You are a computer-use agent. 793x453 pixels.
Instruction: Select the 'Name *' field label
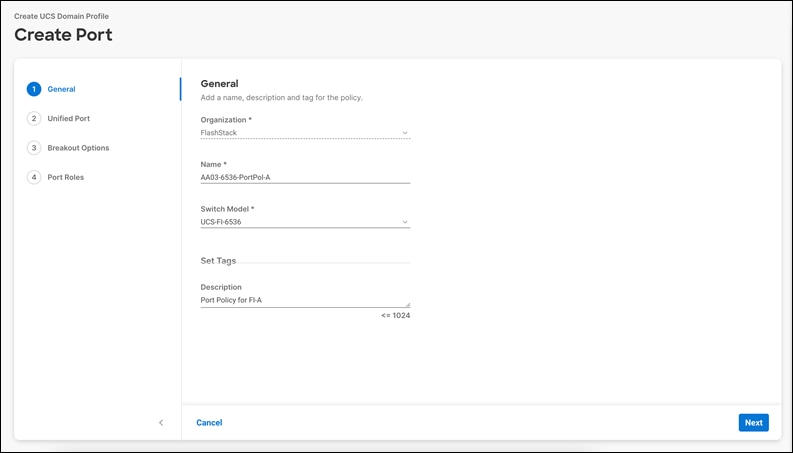click(x=213, y=164)
